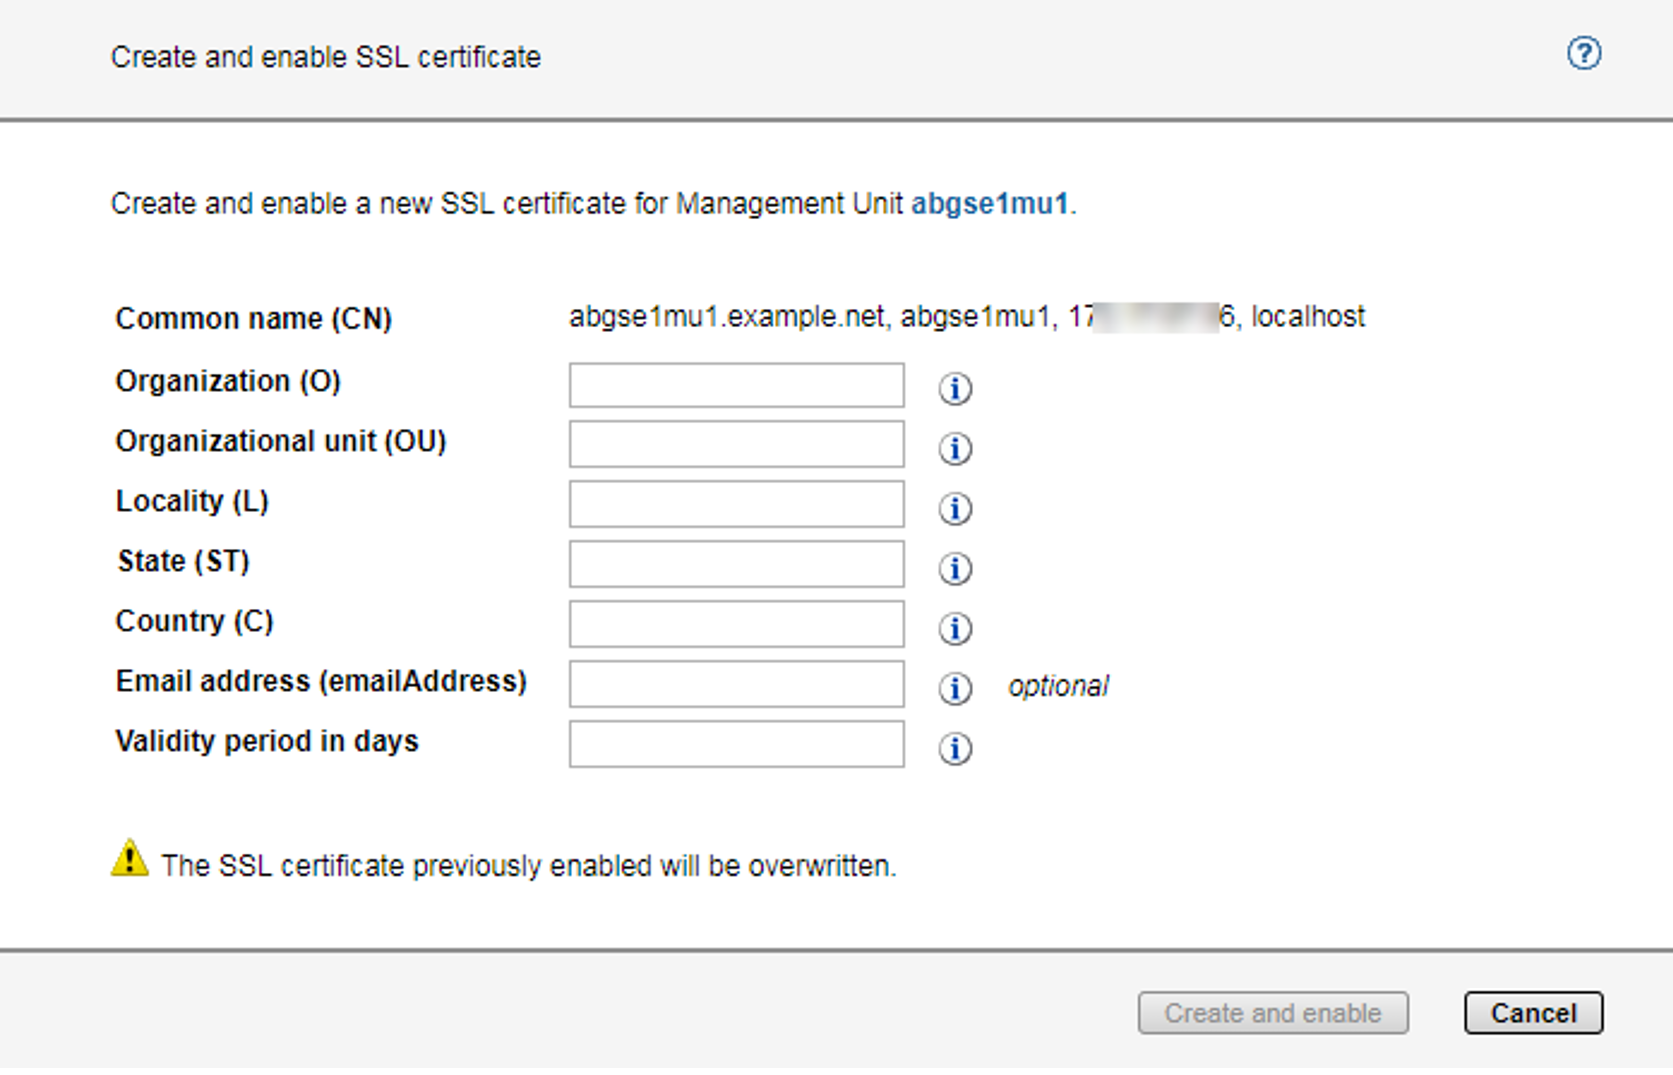Screen dimensions: 1673x1075
Task: Click the yellow warning triangle icon
Action: [x=130, y=859]
